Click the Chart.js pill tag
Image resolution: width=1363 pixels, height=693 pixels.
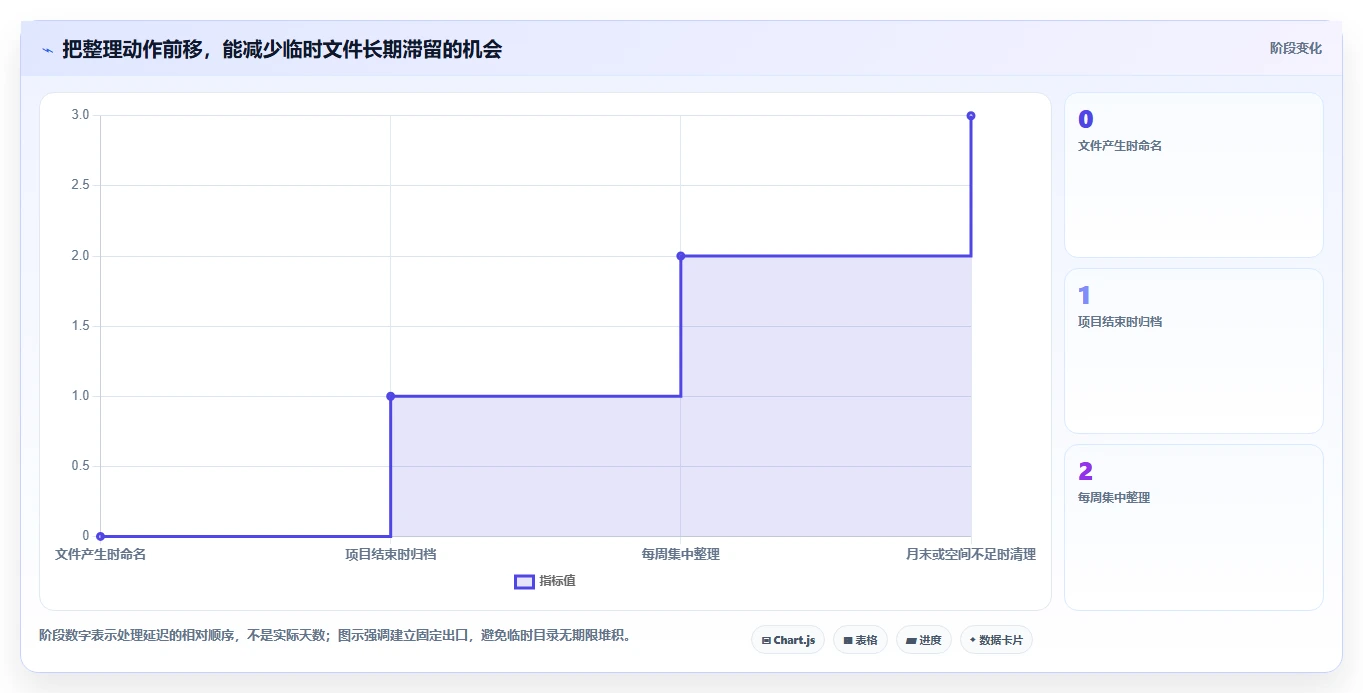788,640
